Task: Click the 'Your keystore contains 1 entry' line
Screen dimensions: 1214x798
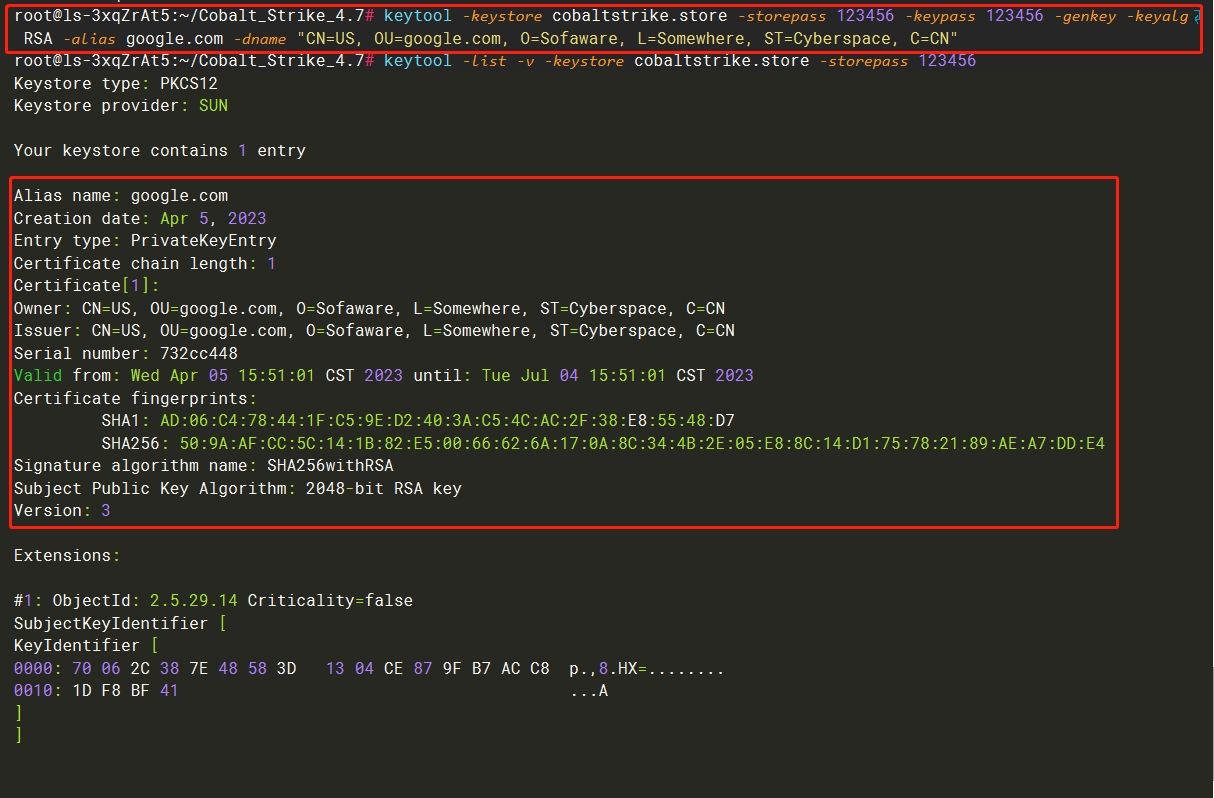Action: click(x=160, y=151)
